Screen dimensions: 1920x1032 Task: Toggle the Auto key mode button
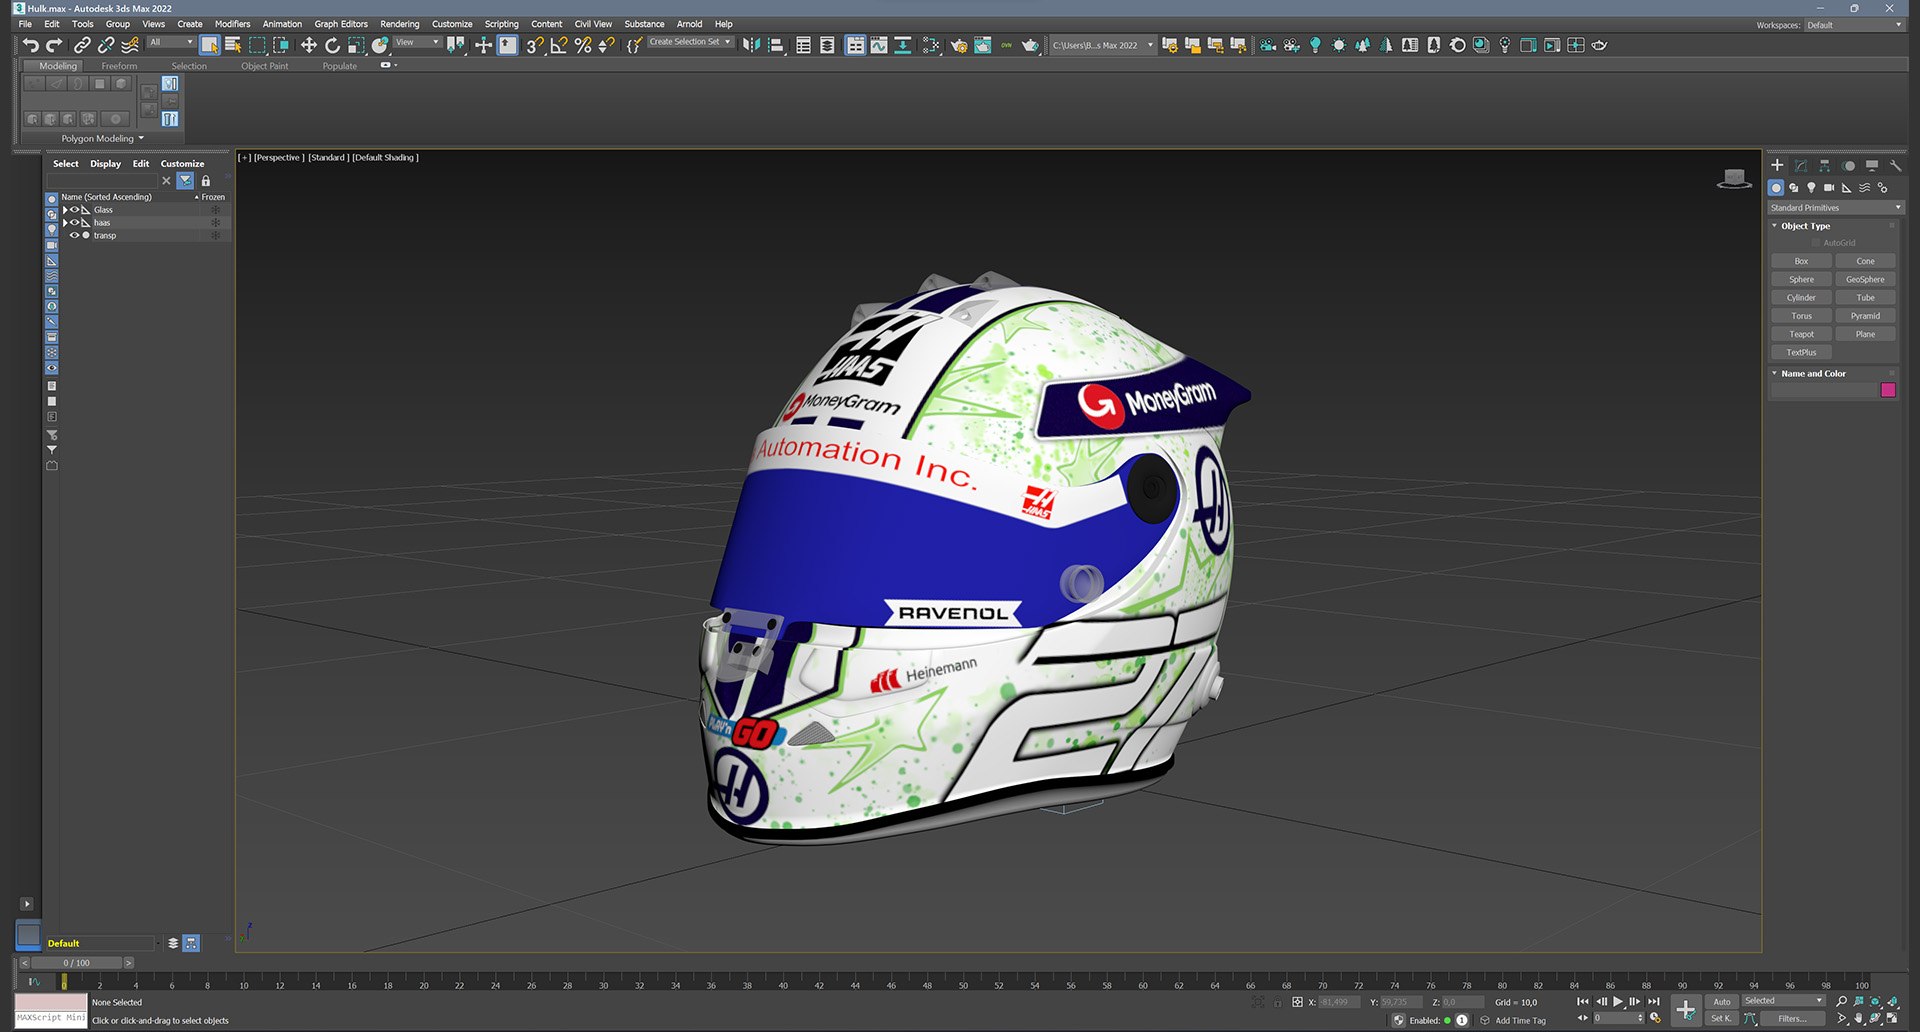1722,1001
